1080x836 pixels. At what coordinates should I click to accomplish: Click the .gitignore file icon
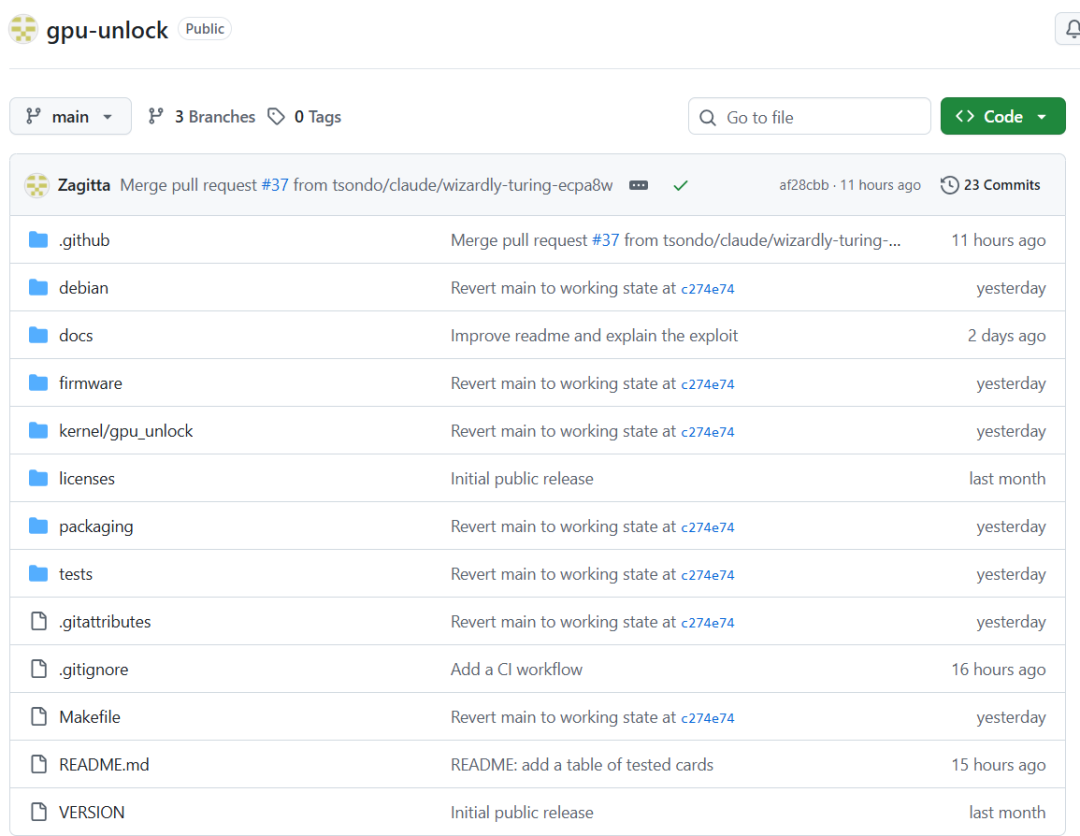[39, 669]
